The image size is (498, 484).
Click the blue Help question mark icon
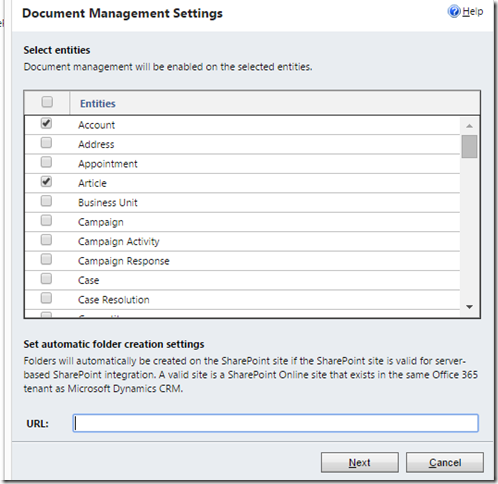click(454, 12)
